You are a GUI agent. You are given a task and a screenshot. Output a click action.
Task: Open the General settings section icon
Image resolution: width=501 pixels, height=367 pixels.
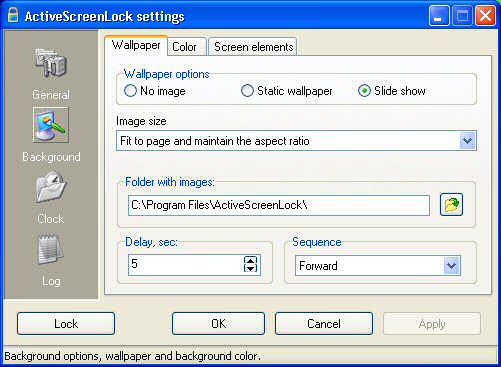click(51, 64)
